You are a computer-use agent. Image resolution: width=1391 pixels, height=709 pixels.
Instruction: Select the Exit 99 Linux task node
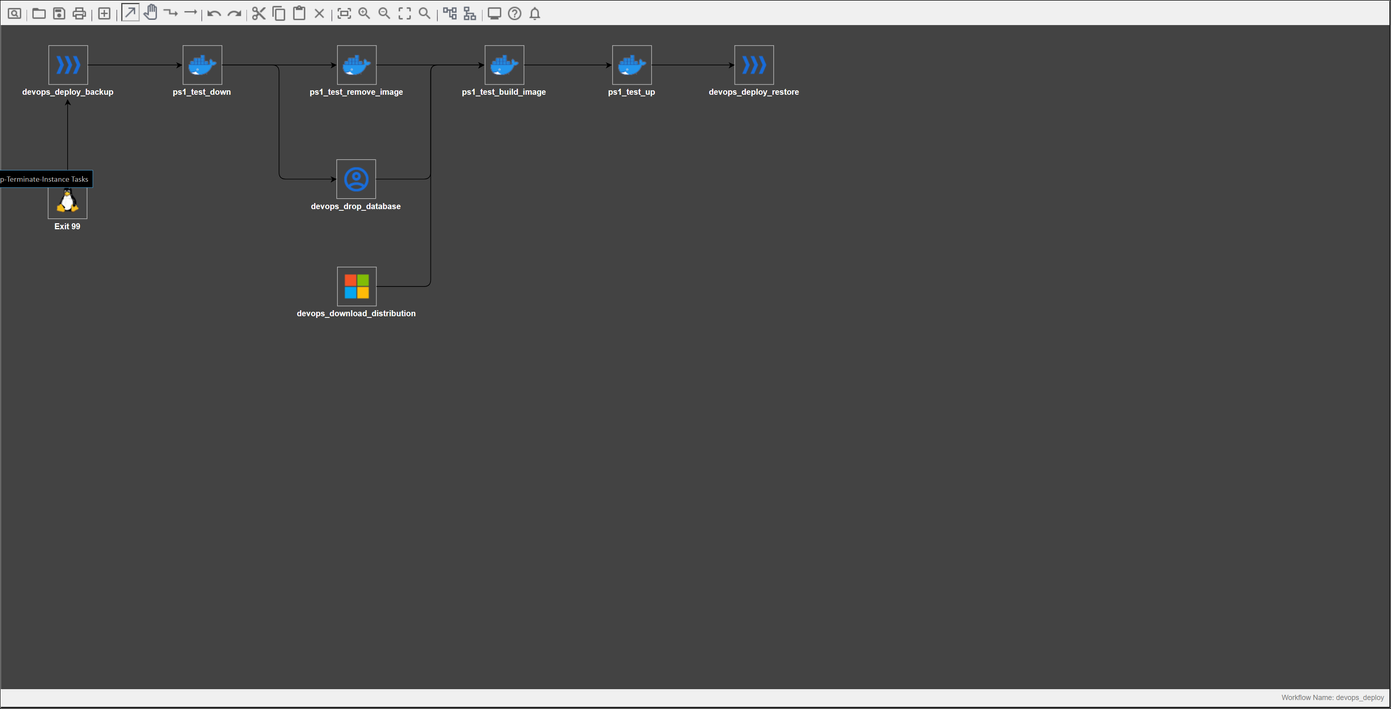point(68,204)
